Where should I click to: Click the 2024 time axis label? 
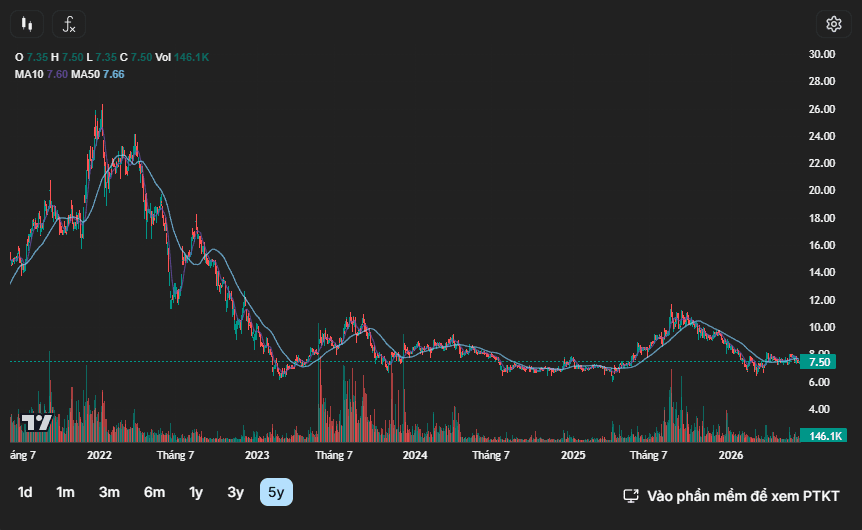pos(415,455)
